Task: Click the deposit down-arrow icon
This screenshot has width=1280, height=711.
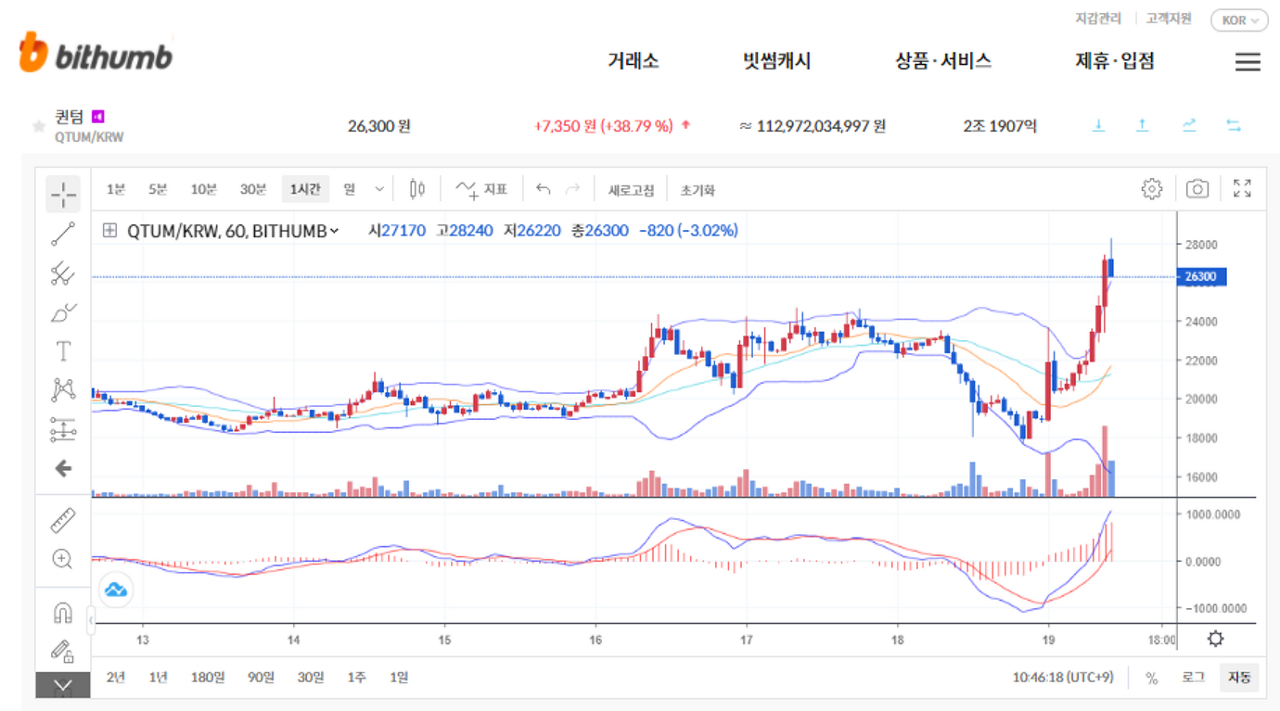Action: [1098, 126]
